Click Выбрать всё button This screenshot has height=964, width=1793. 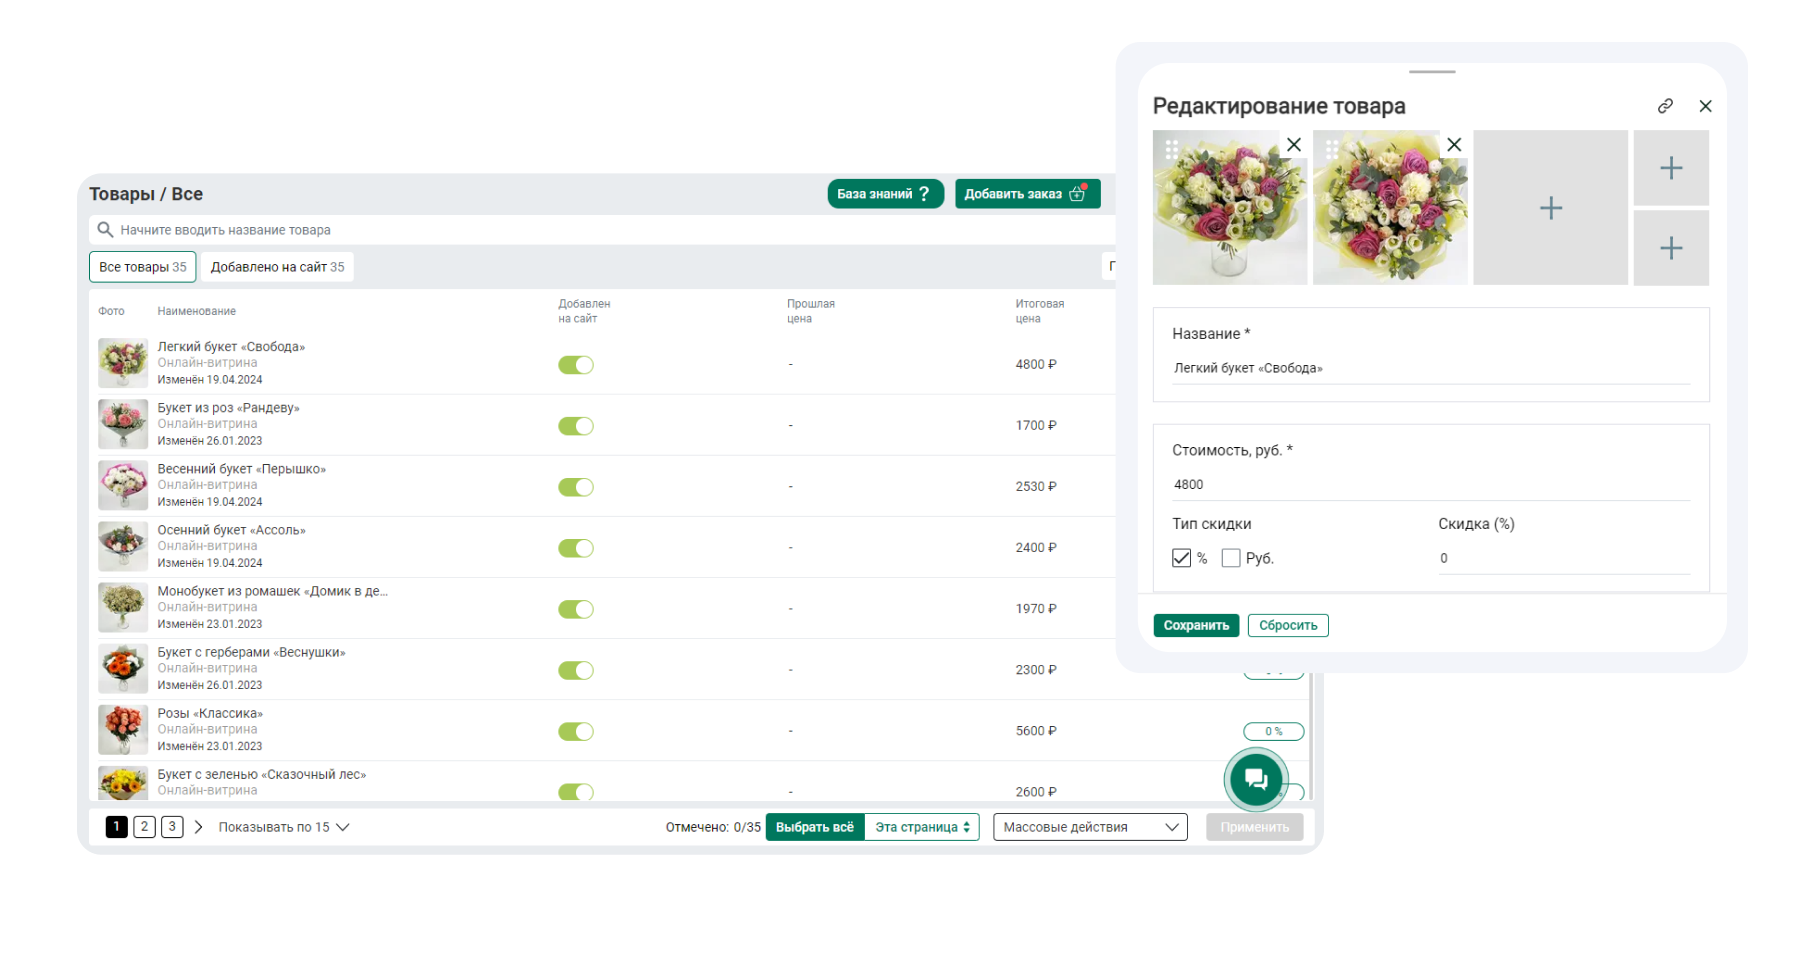[x=815, y=827]
